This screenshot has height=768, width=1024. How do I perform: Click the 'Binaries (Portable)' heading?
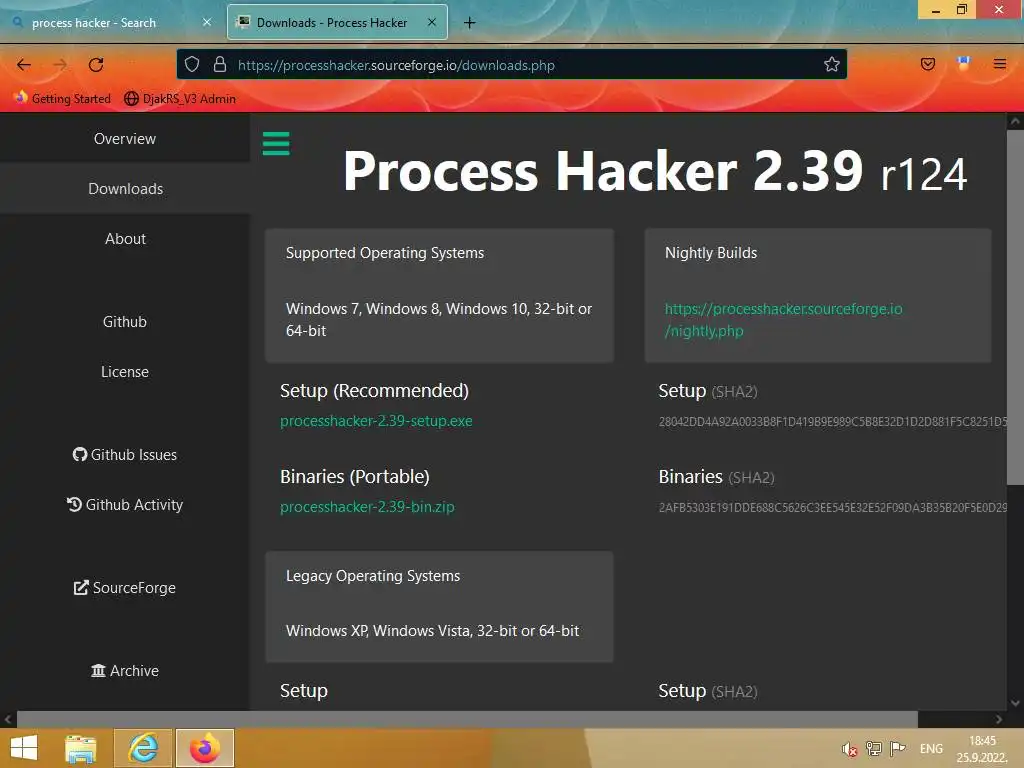[x=355, y=477]
